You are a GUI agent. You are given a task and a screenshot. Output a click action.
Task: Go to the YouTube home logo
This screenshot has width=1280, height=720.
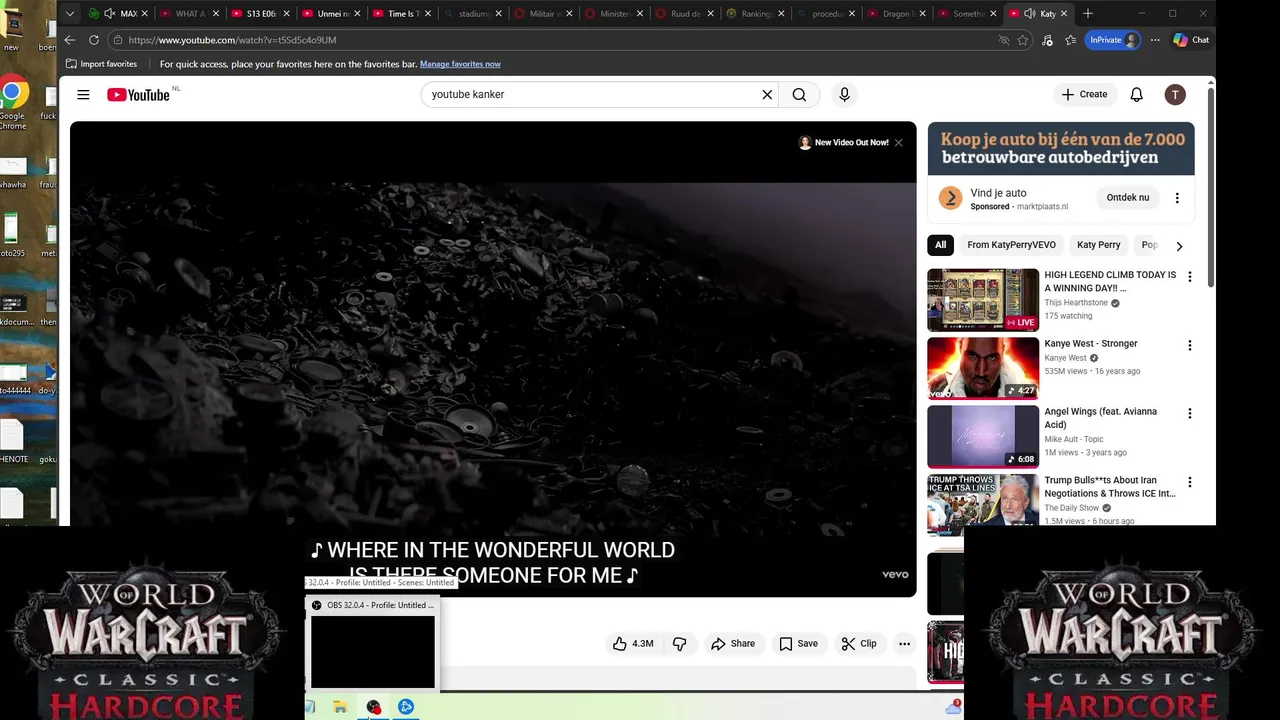[139, 95]
